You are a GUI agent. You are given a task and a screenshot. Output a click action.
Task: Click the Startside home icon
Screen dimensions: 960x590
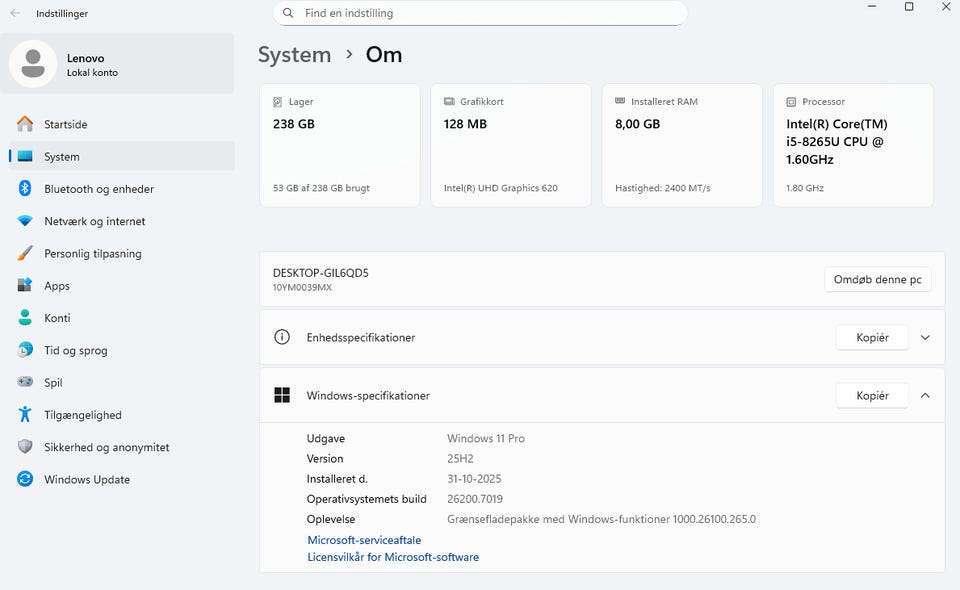pos(25,124)
